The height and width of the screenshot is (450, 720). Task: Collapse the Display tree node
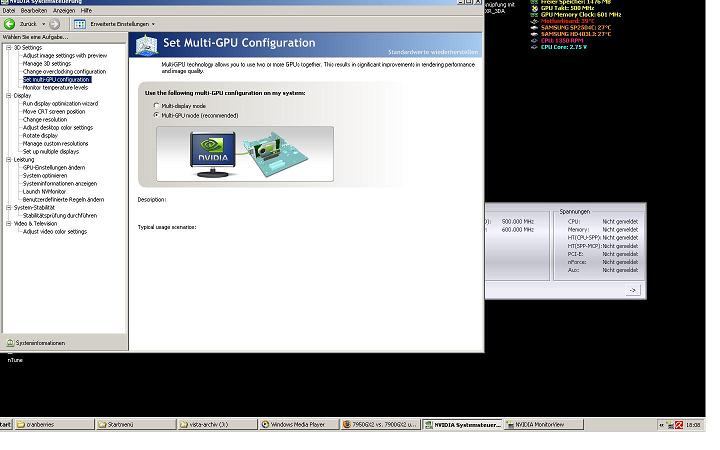(9, 96)
